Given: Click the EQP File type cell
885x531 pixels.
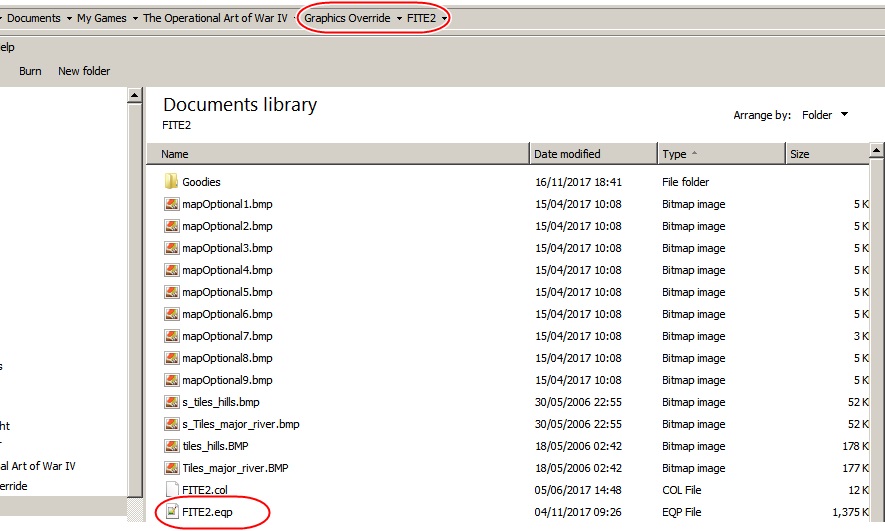Looking at the screenshot, I should (x=681, y=512).
